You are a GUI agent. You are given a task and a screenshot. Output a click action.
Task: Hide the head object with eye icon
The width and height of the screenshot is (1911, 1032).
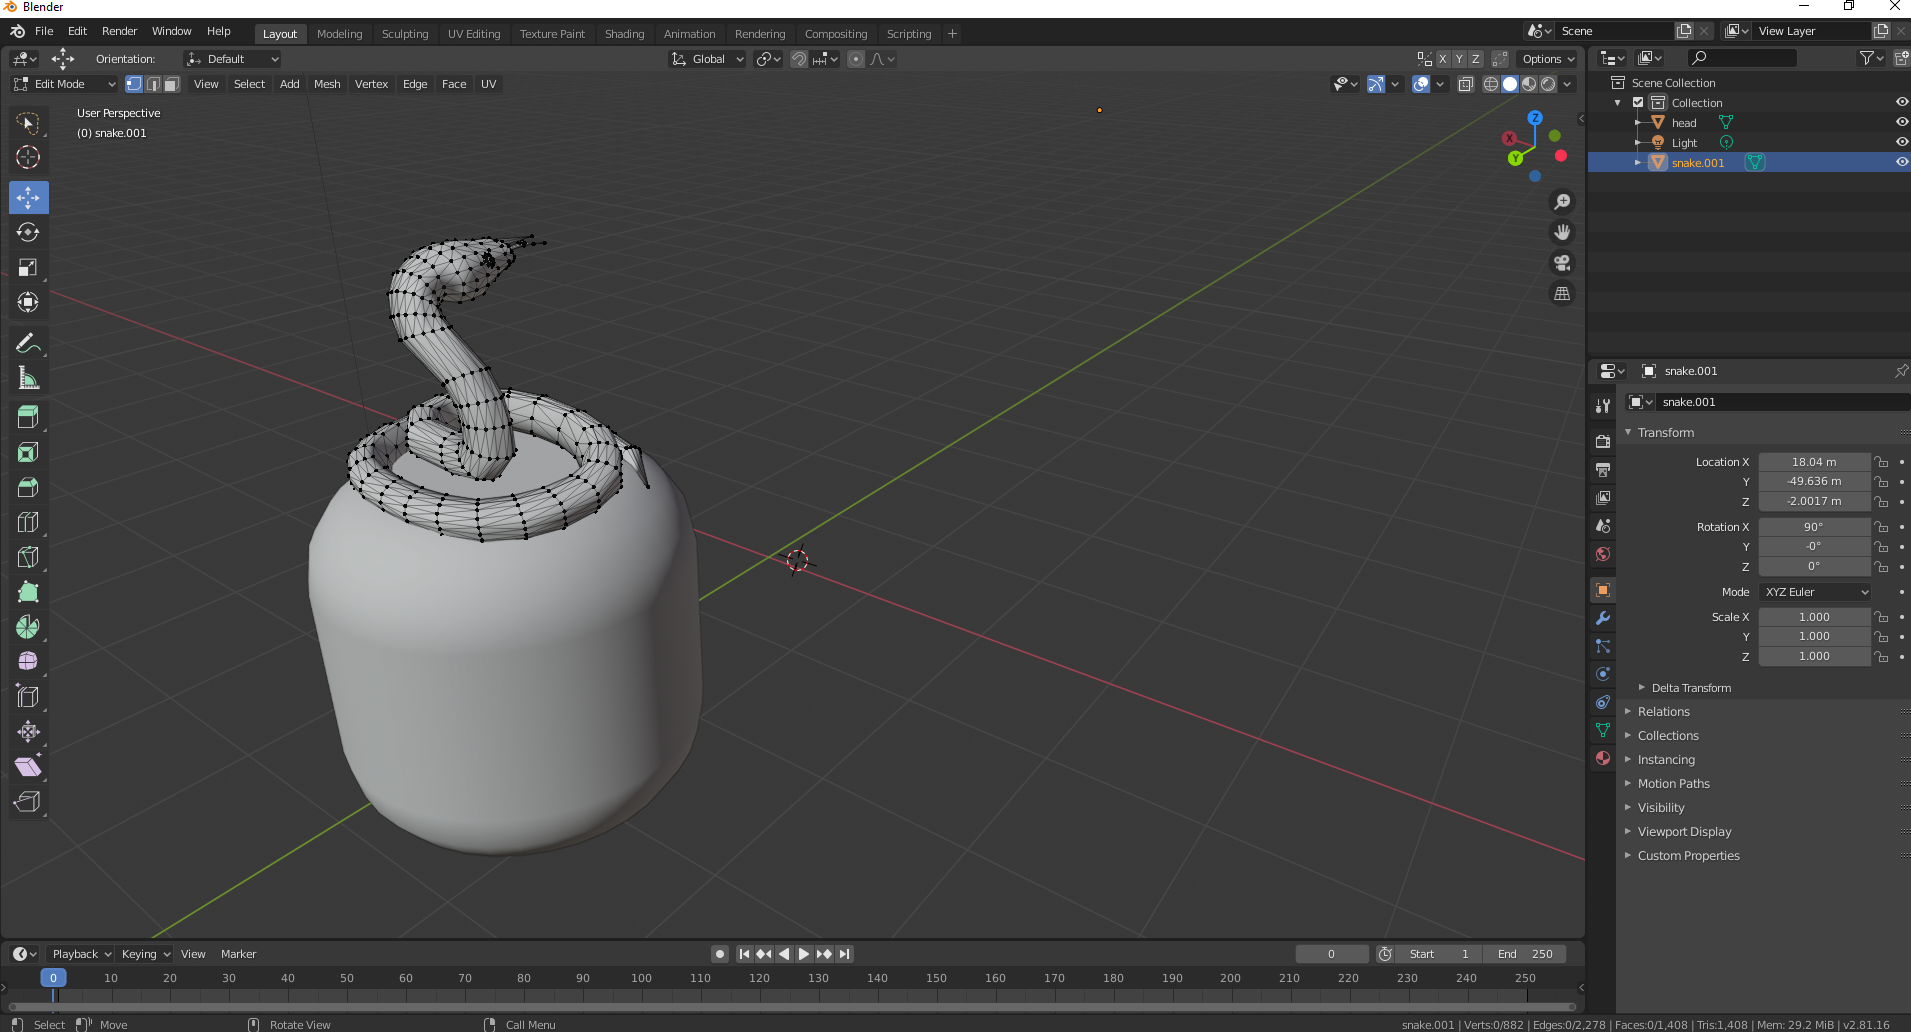point(1901,122)
